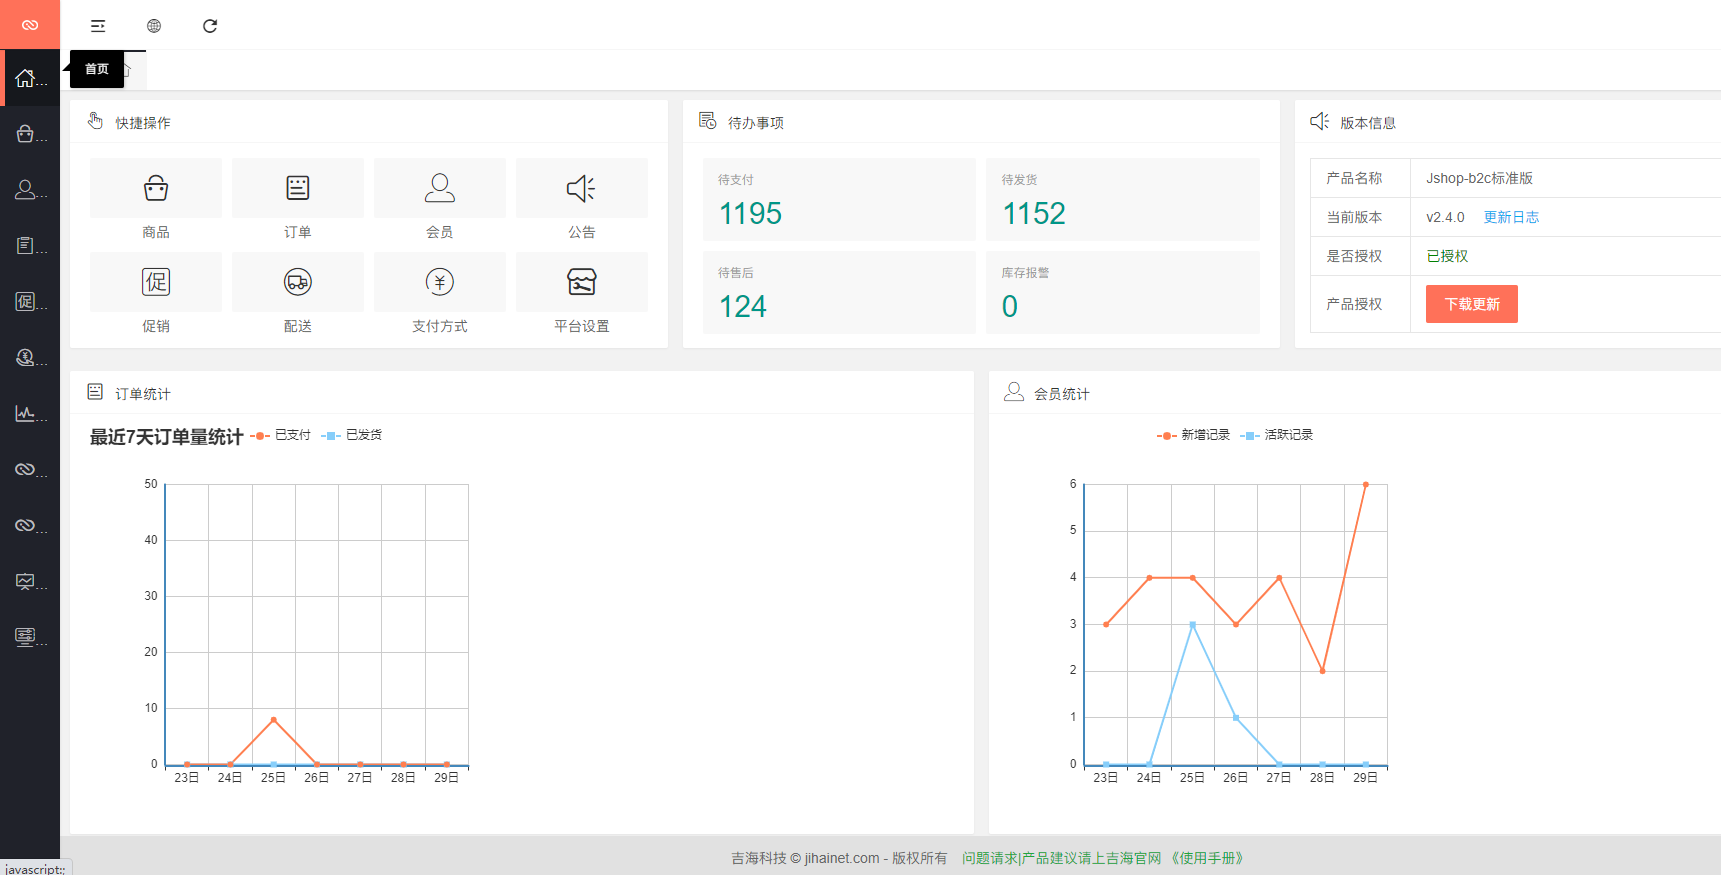Screen dimensions: 1721x875
Task: Click the 会员统计 panel heading
Action: [x=1061, y=394]
